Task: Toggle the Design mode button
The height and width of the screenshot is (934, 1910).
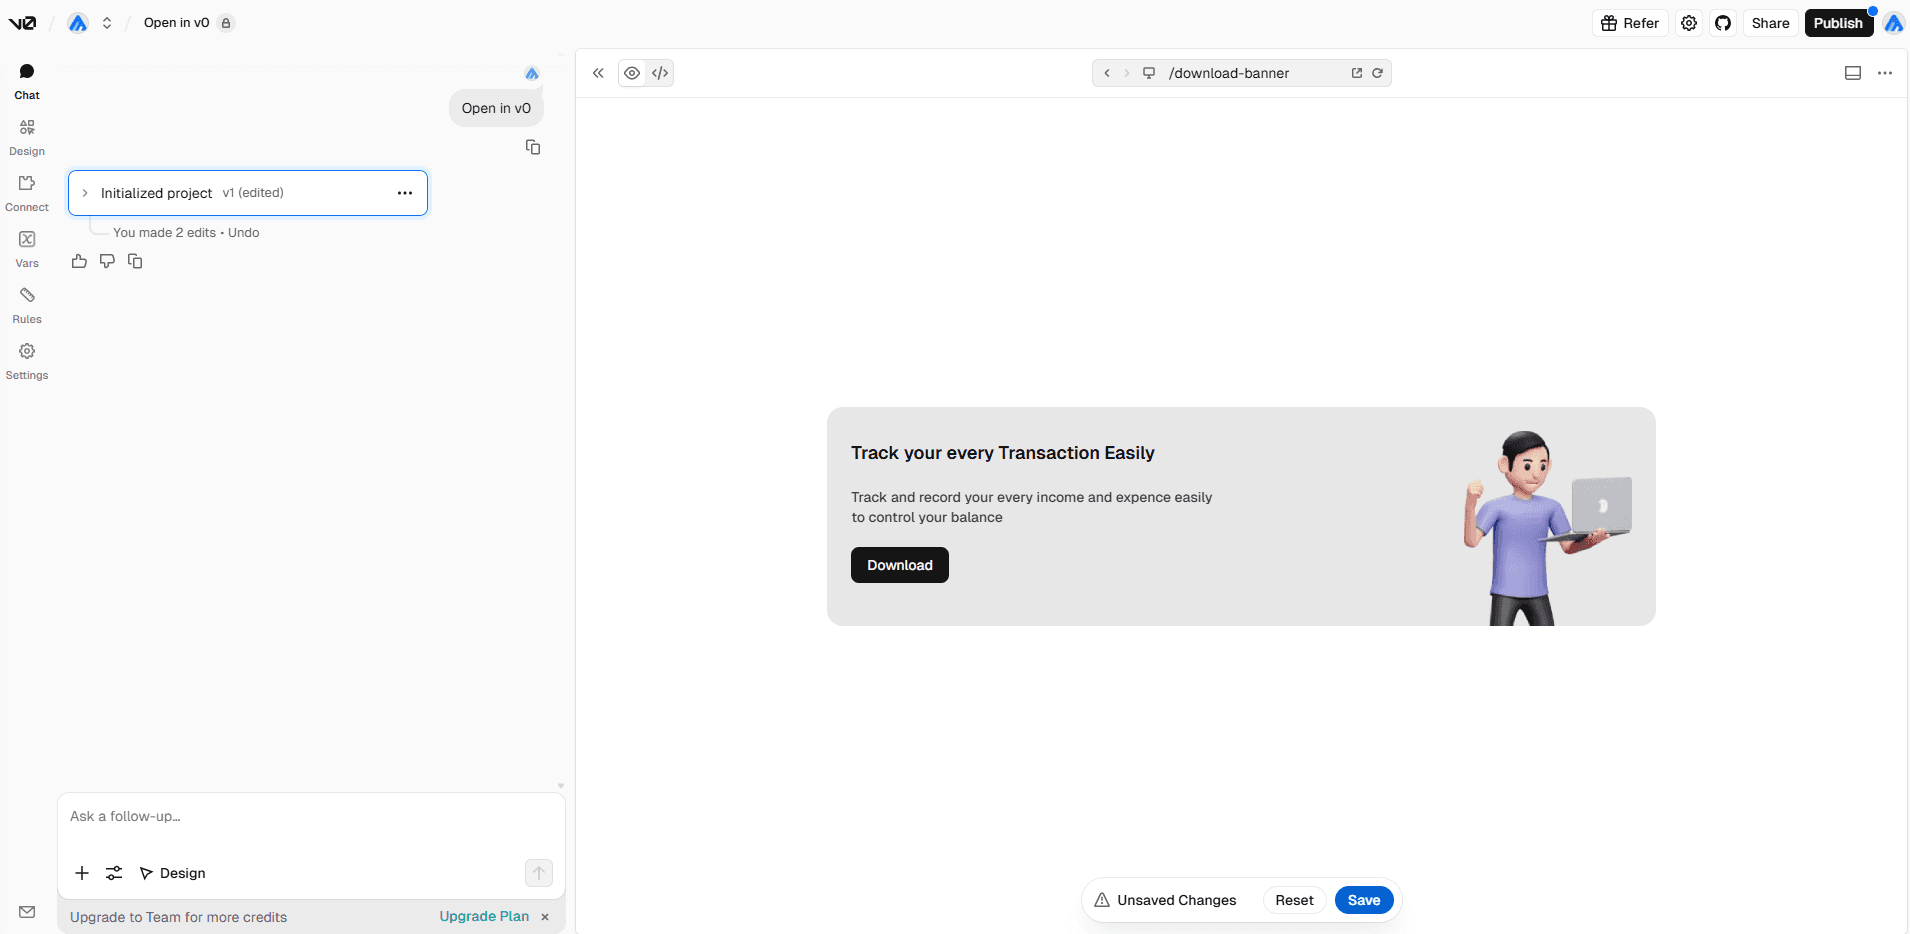Action: (x=173, y=873)
